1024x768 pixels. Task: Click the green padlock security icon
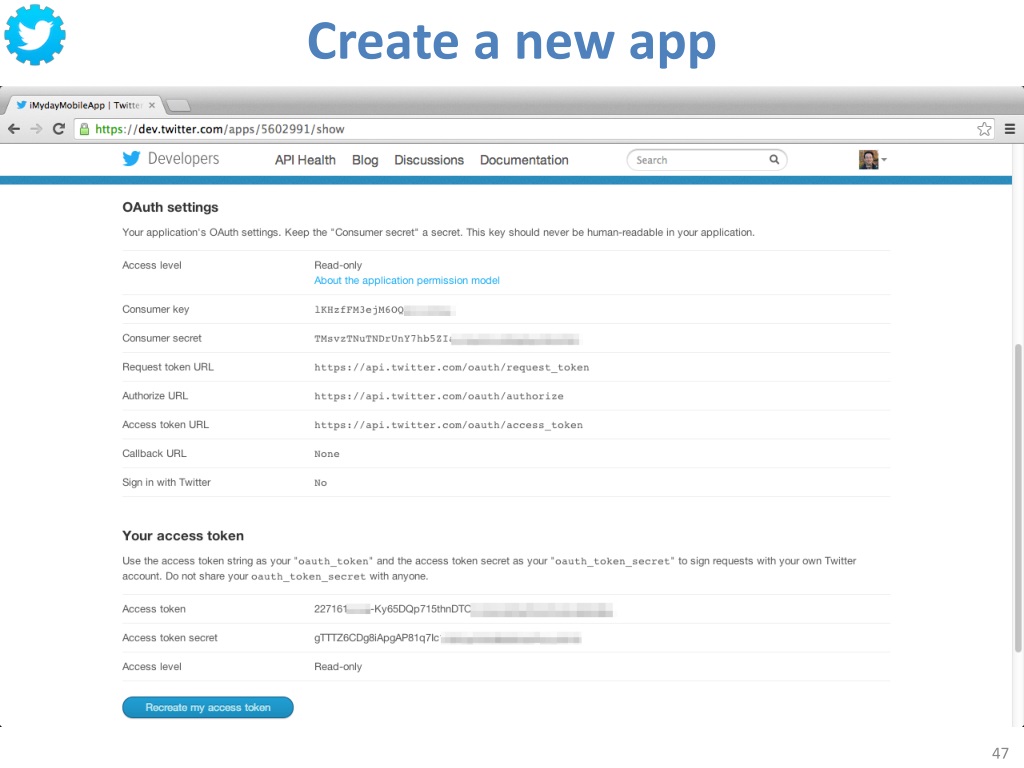pos(84,129)
